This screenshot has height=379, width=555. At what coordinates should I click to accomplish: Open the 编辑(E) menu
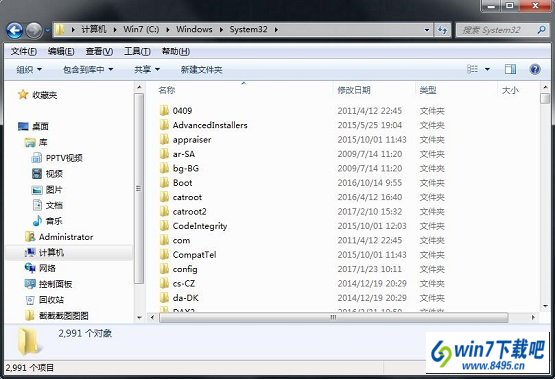point(61,52)
